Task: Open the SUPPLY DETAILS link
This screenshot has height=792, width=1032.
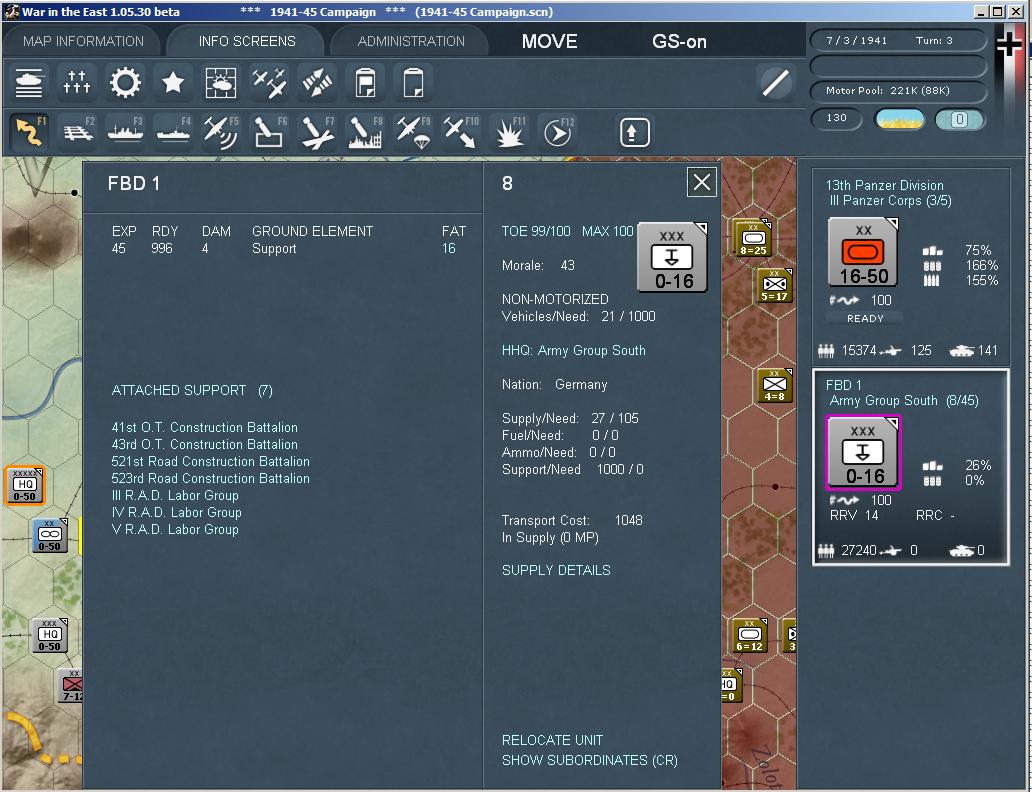Action: 556,570
